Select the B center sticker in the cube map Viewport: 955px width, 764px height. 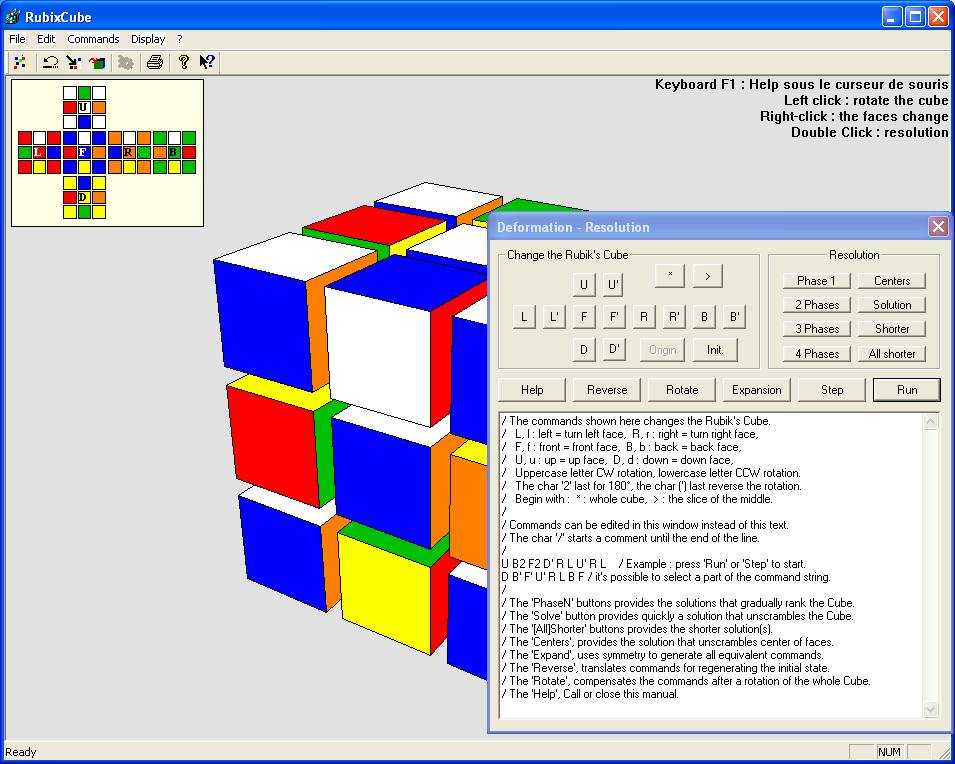174,152
